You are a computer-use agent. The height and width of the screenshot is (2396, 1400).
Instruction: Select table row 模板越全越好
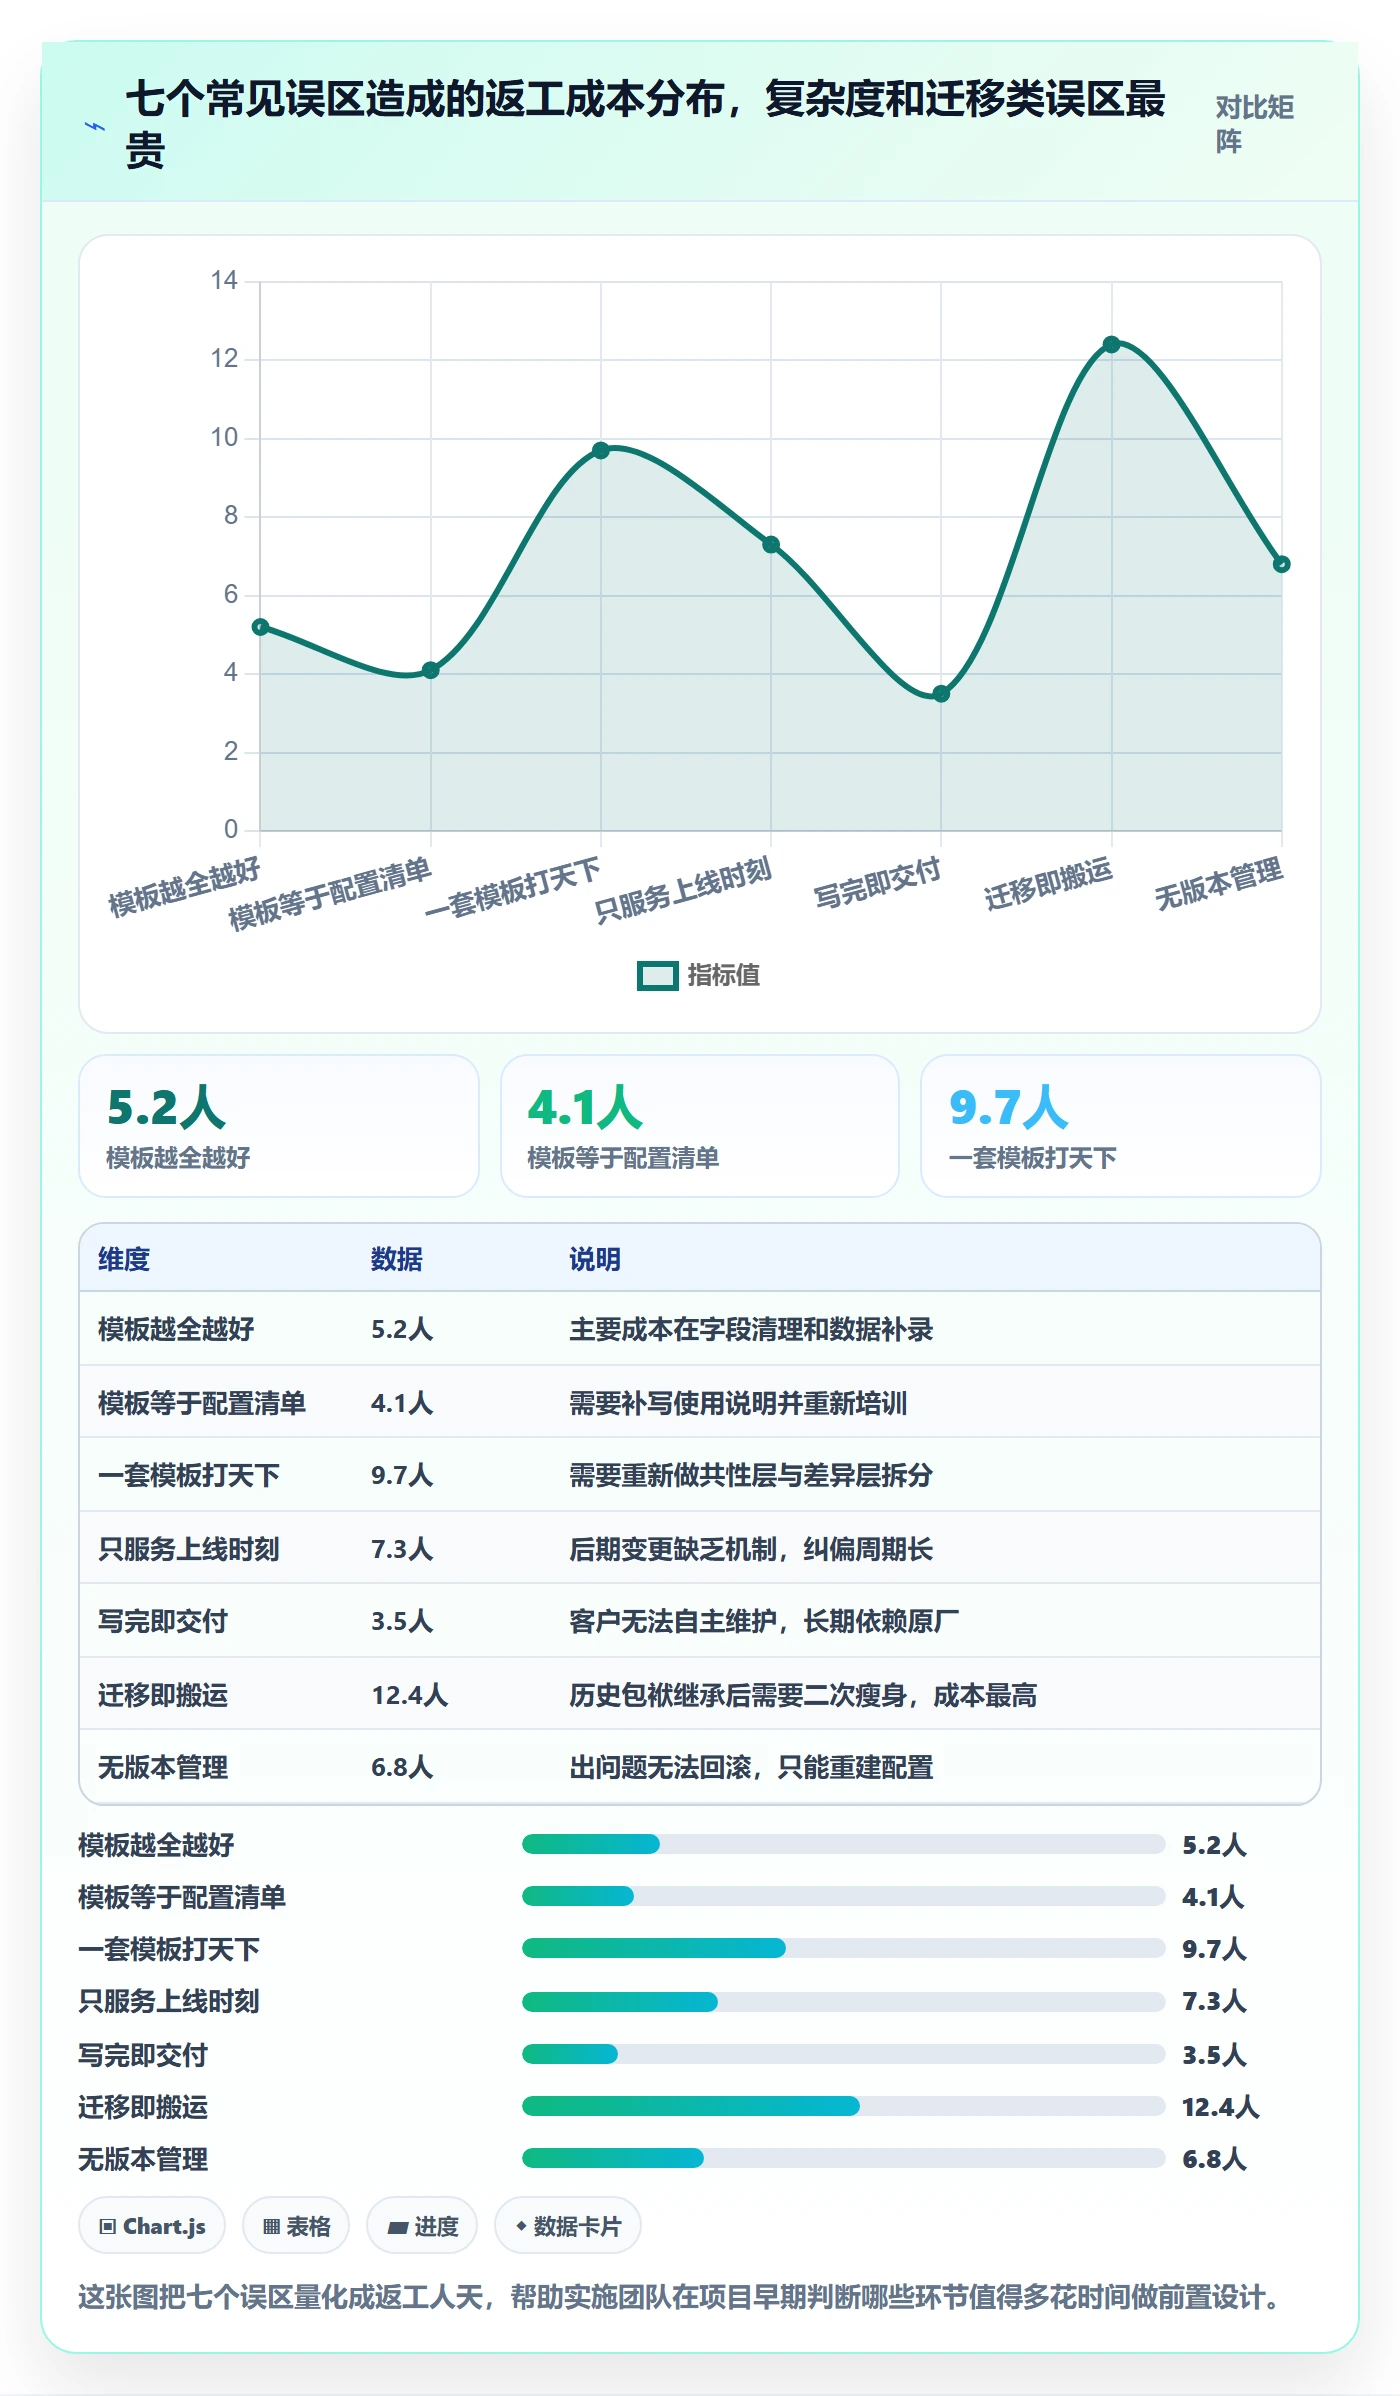click(700, 1329)
